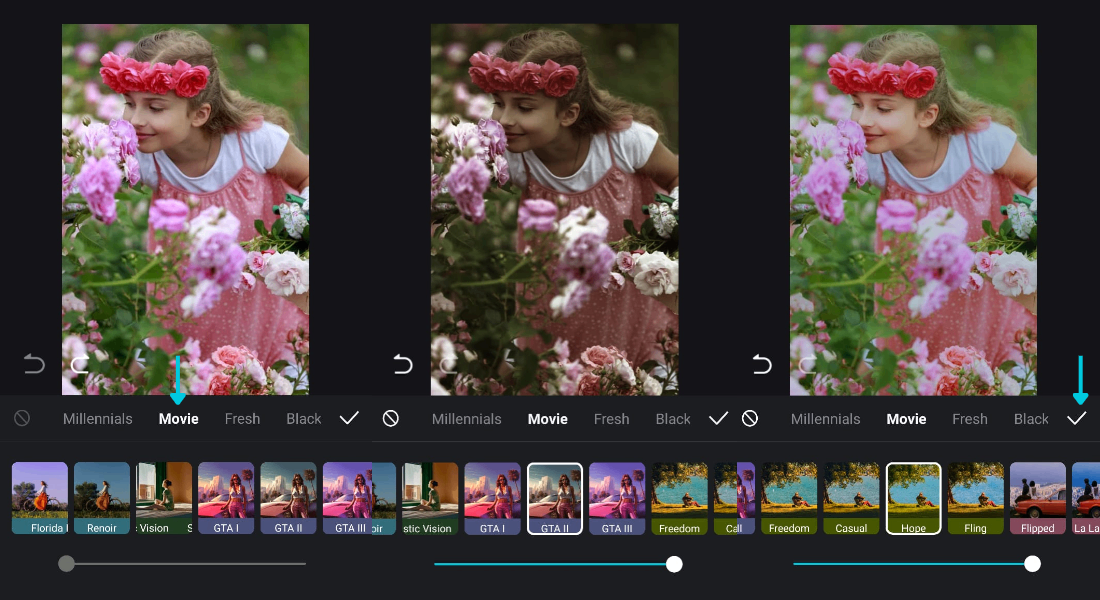Open Millennials category on the left screen
Screen dimensions: 1100x600
pos(98,419)
